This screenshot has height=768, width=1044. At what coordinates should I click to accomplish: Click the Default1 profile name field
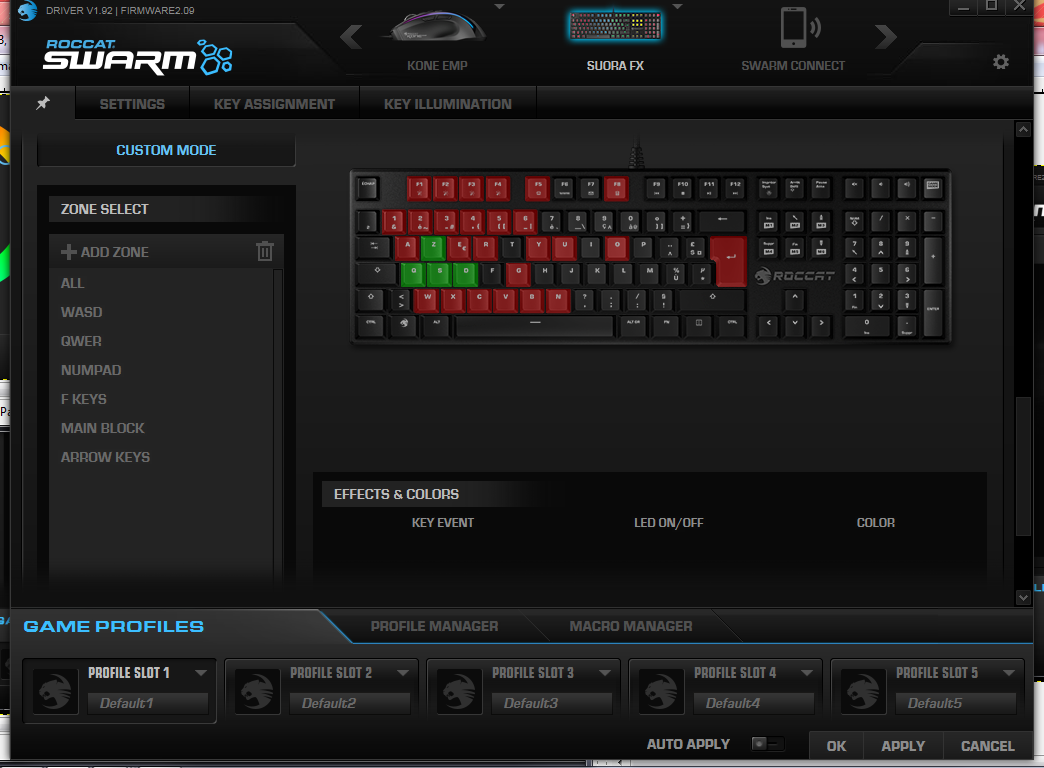coord(148,703)
